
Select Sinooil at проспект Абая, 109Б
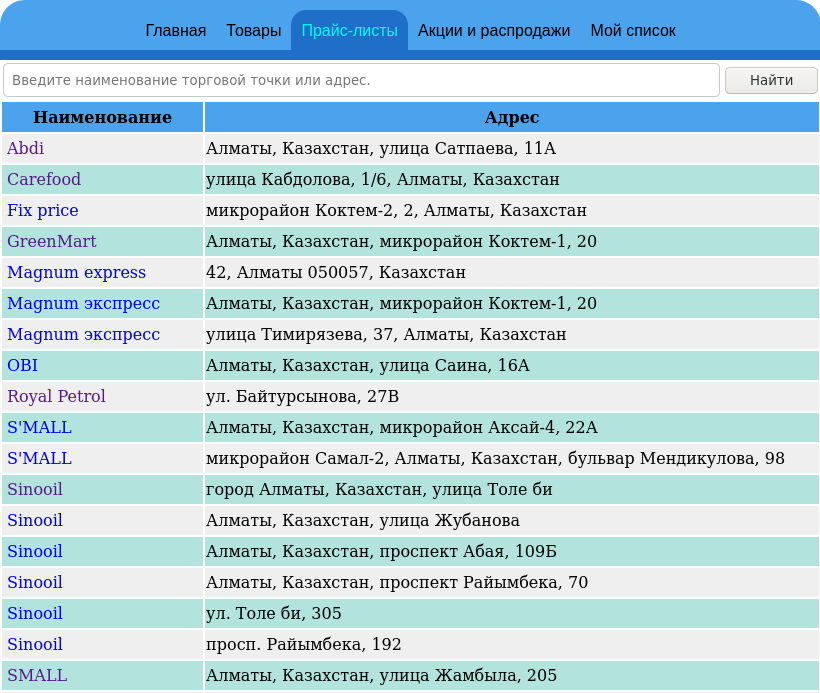35,552
